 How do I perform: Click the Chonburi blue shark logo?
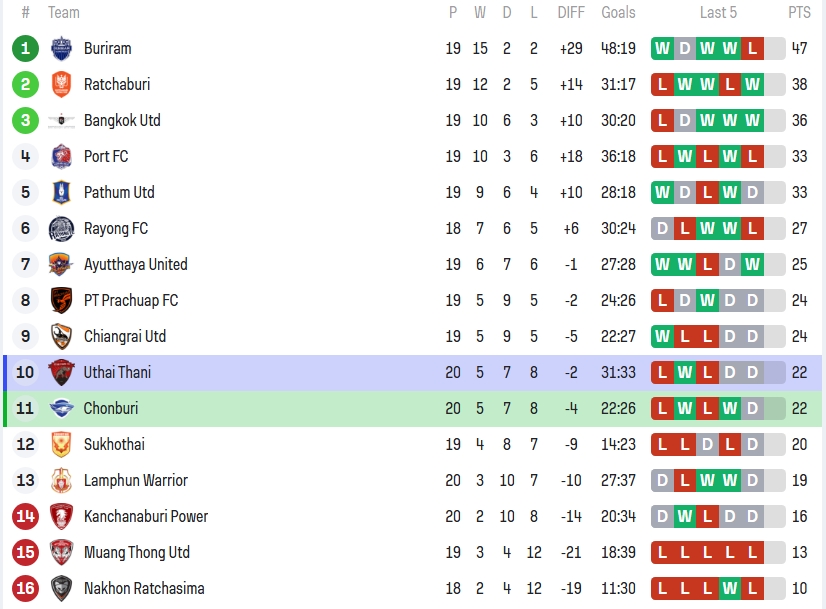(61, 409)
